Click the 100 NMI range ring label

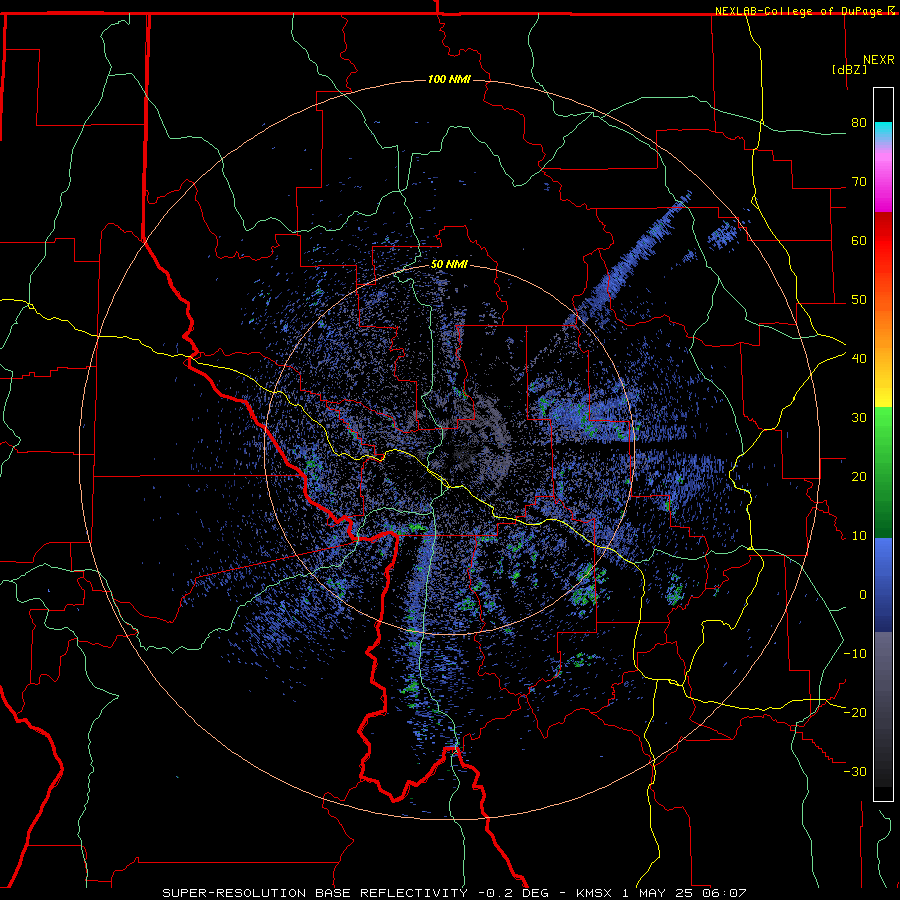pos(449,79)
